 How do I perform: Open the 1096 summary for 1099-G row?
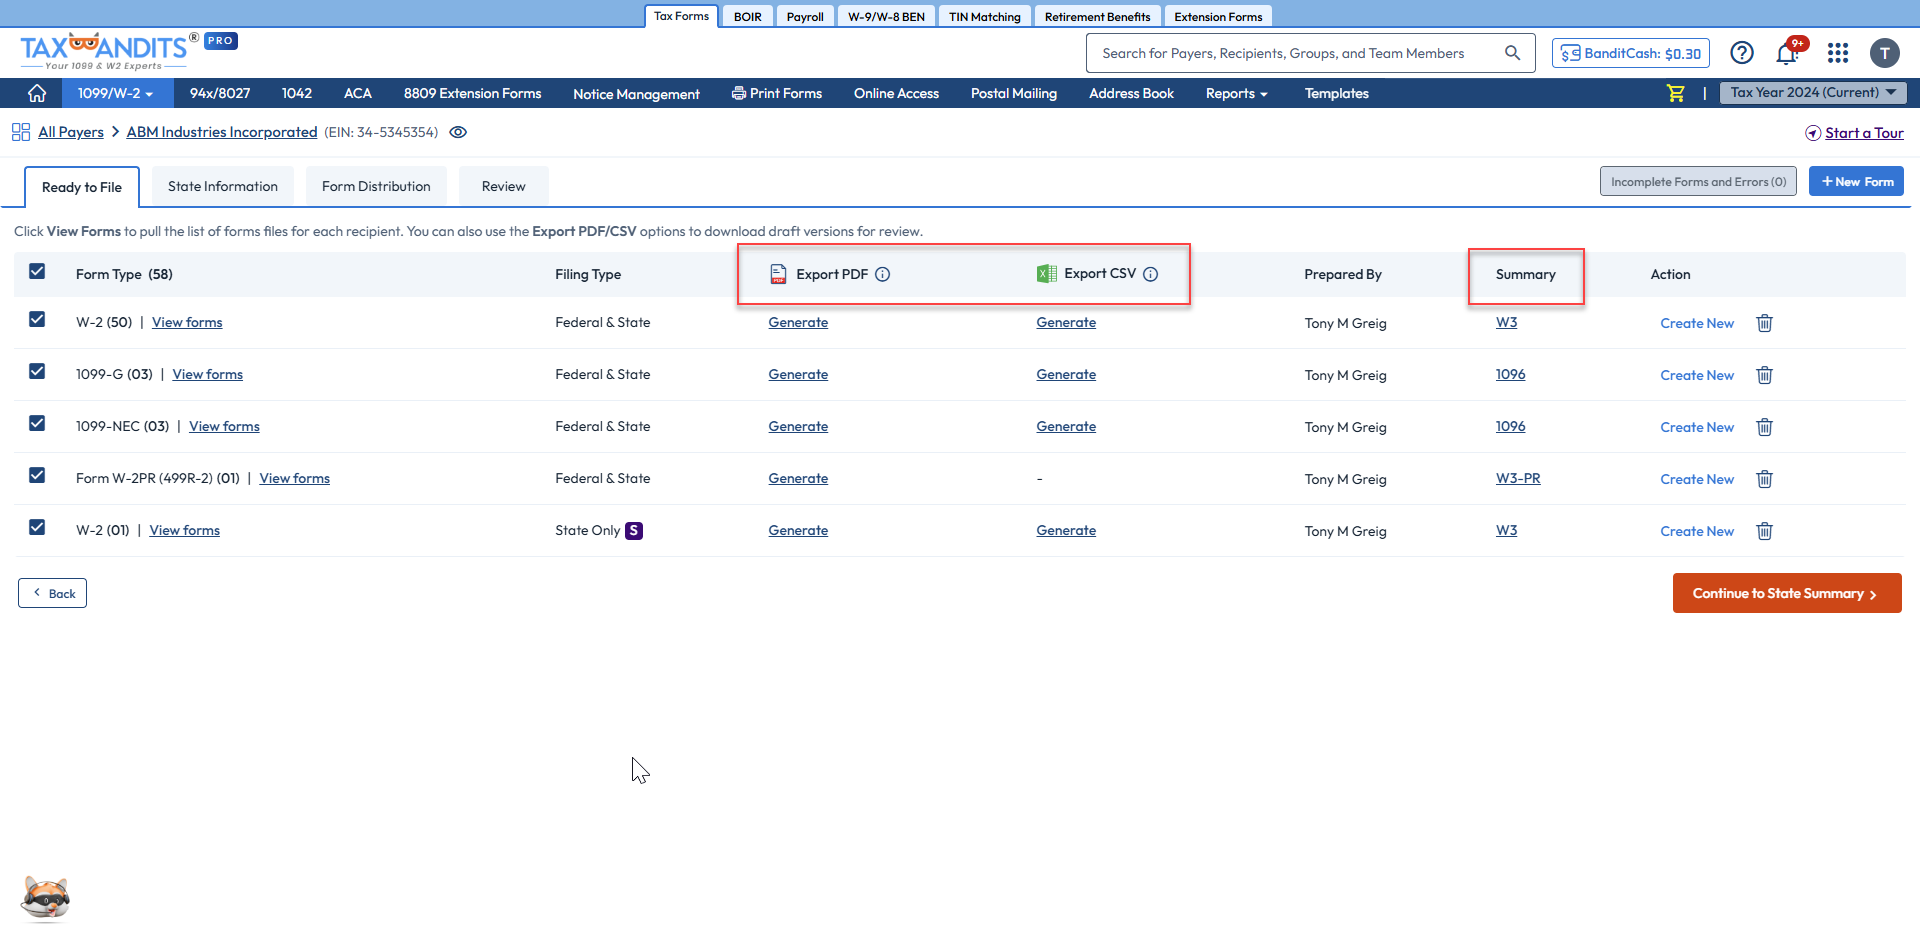(x=1510, y=374)
